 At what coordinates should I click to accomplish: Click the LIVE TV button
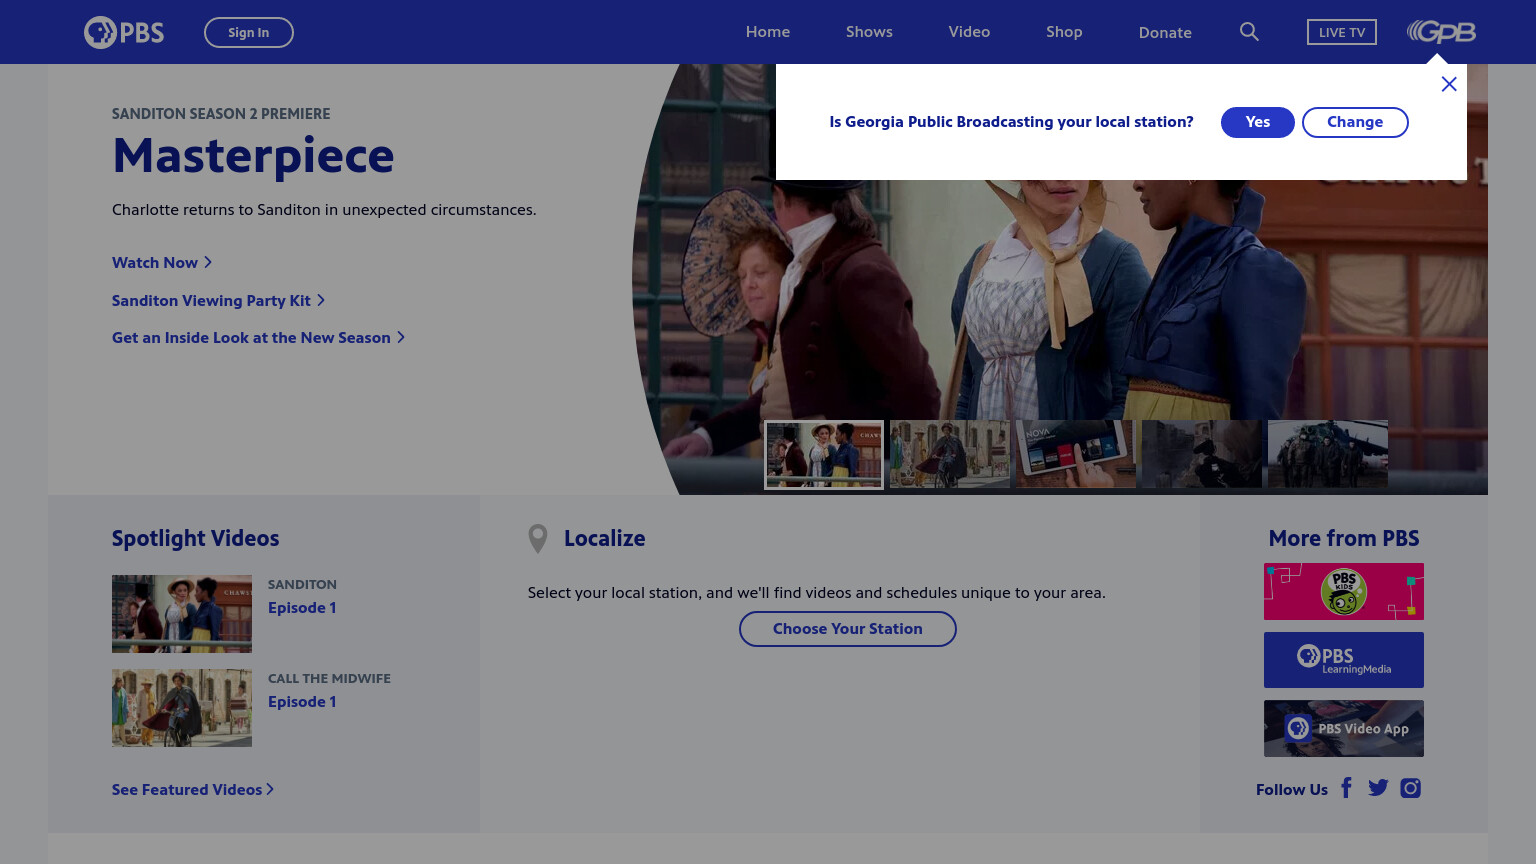[1342, 32]
